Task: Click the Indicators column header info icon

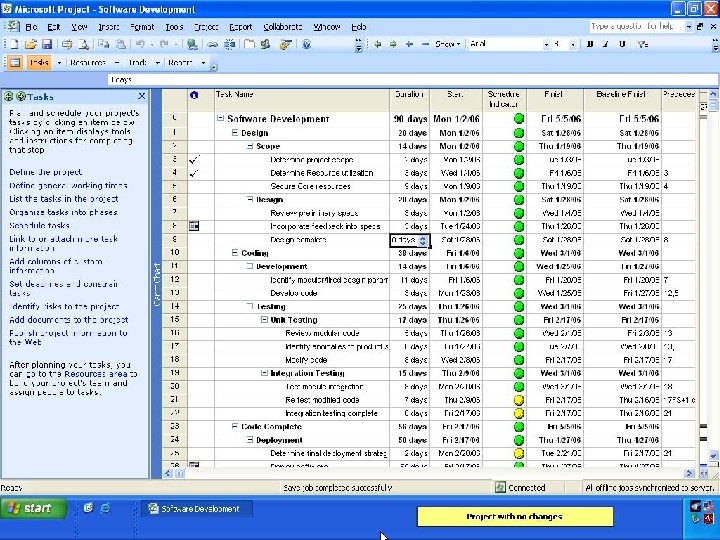Action: 194,95
